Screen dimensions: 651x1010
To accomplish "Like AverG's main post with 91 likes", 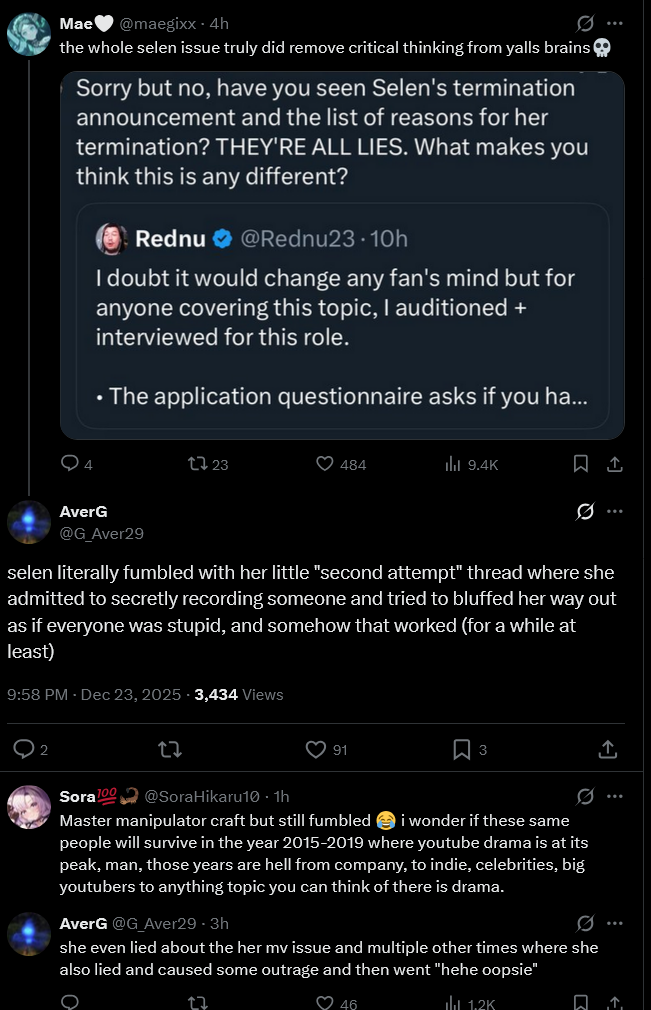I will click(x=316, y=749).
